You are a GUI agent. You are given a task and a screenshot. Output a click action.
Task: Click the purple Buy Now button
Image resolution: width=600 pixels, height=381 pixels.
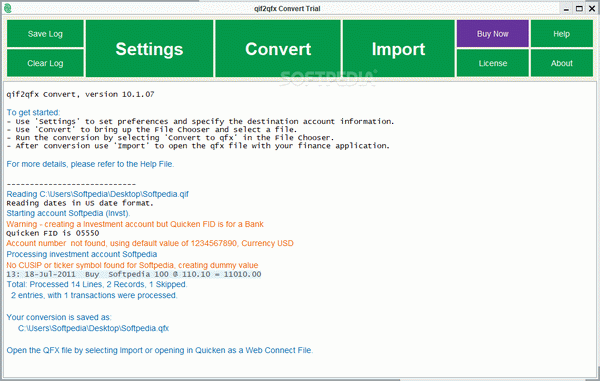(x=492, y=34)
